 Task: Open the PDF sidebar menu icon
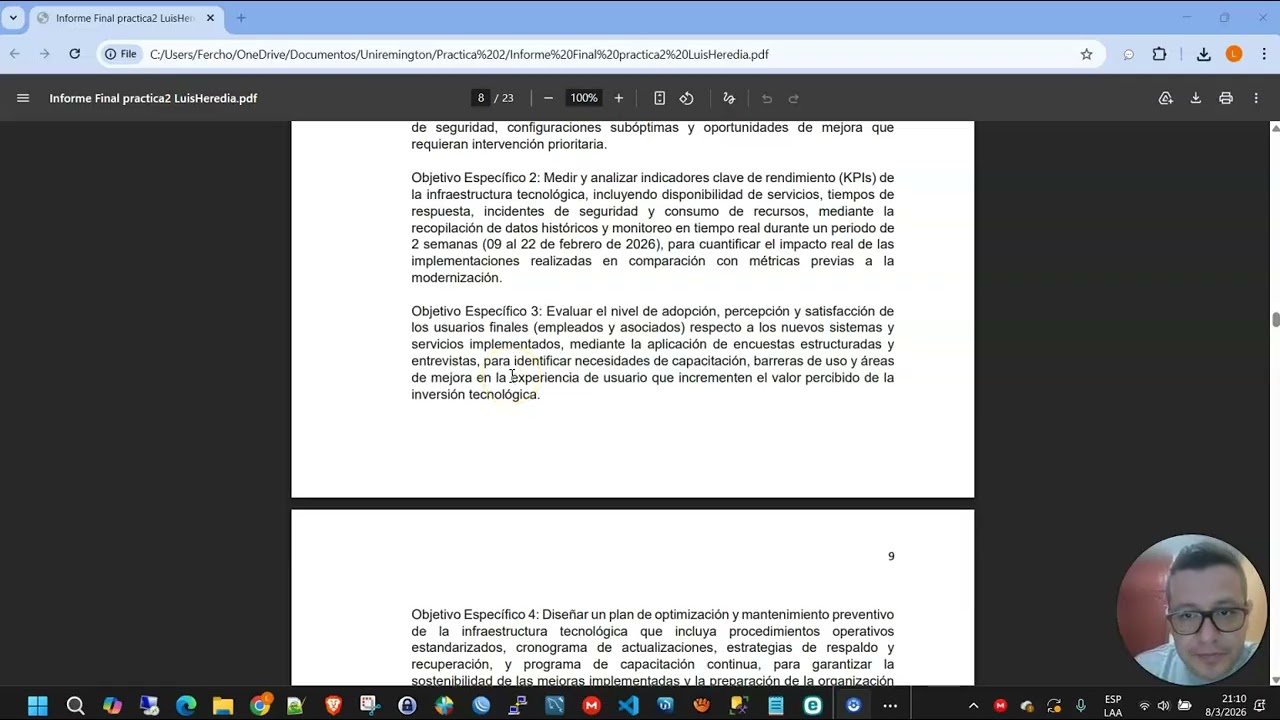click(x=23, y=98)
